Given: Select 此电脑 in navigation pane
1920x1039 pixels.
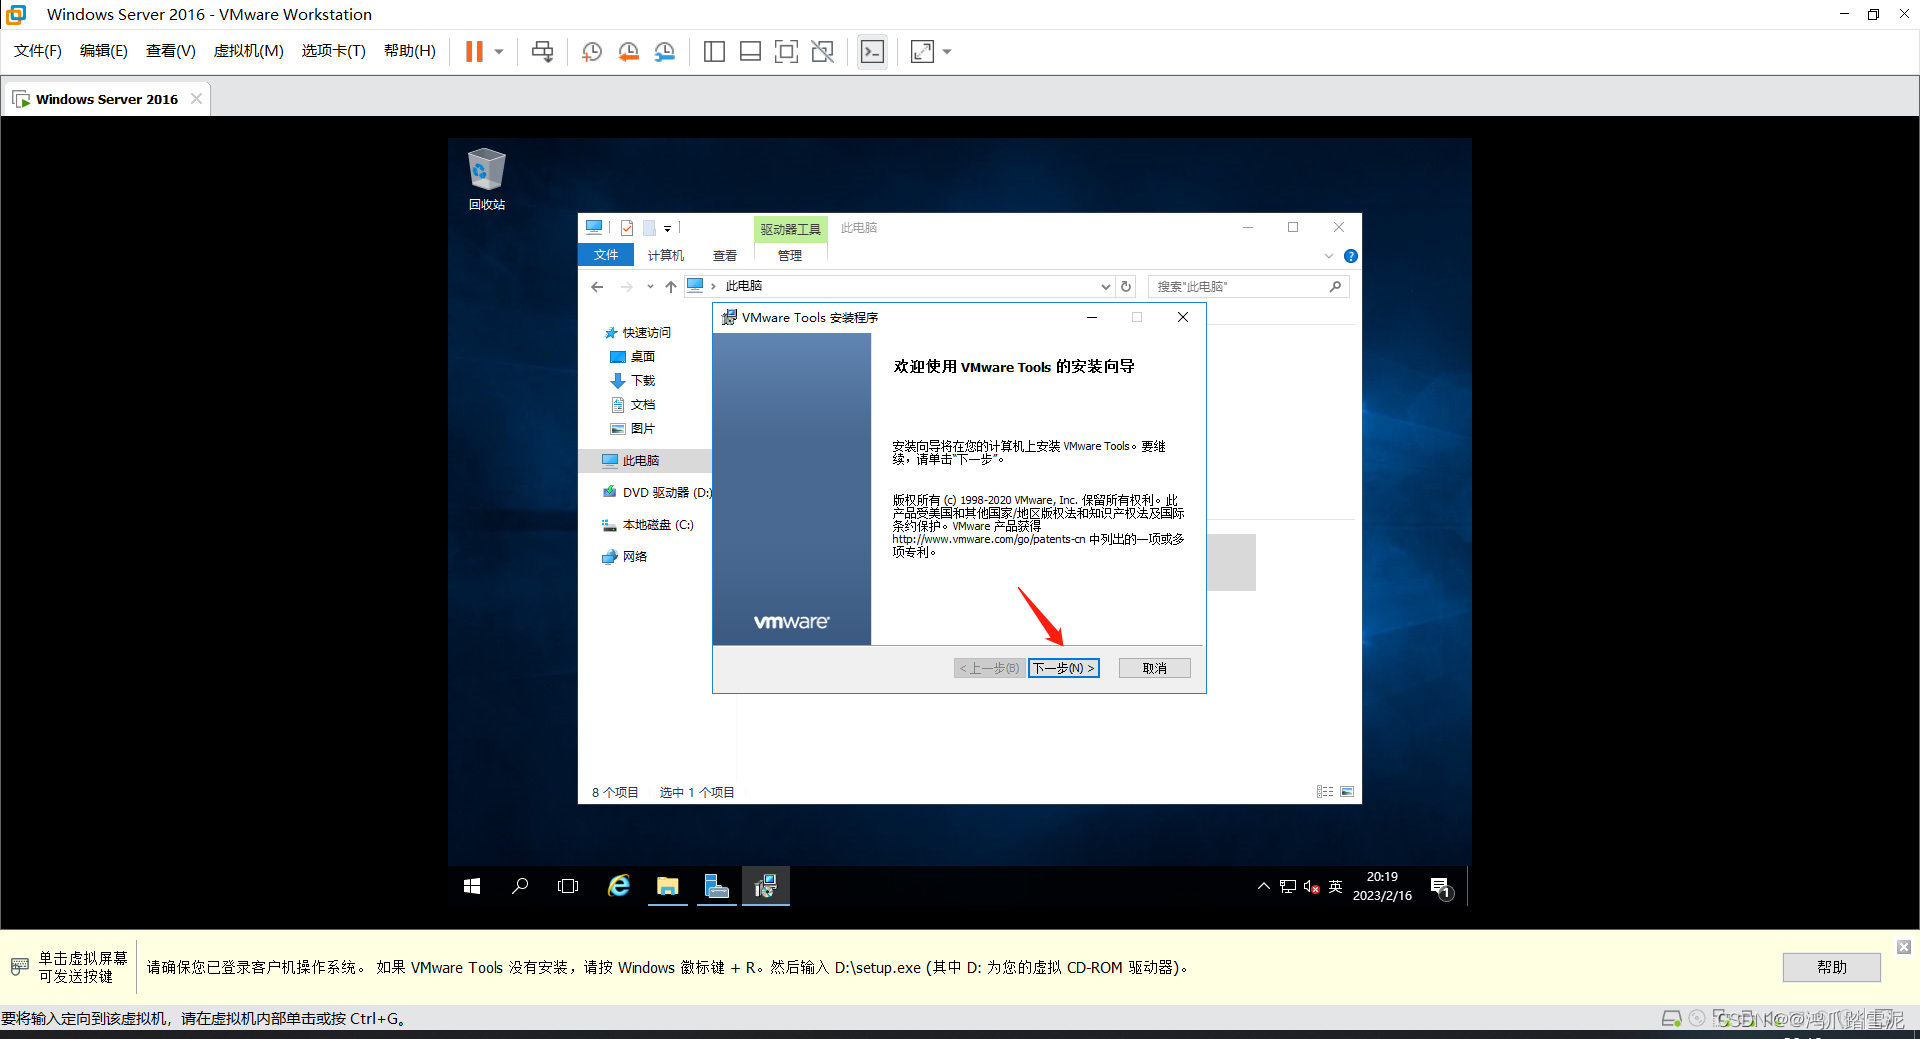Looking at the screenshot, I should 645,461.
